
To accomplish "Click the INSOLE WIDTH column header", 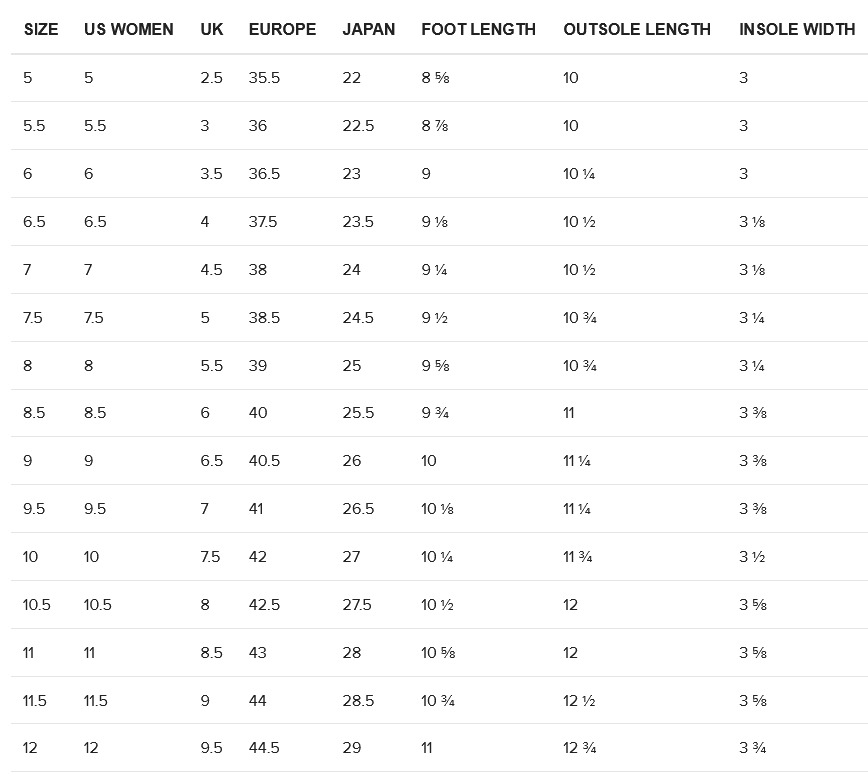I will [x=797, y=30].
